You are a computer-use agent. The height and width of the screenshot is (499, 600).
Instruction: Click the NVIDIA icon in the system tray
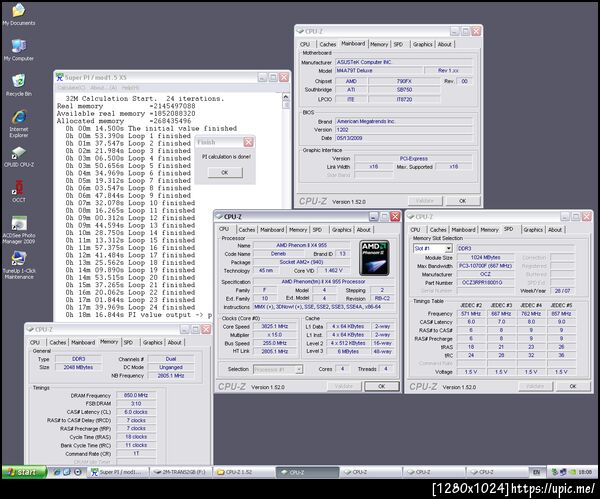pyautogui.click(x=572, y=472)
